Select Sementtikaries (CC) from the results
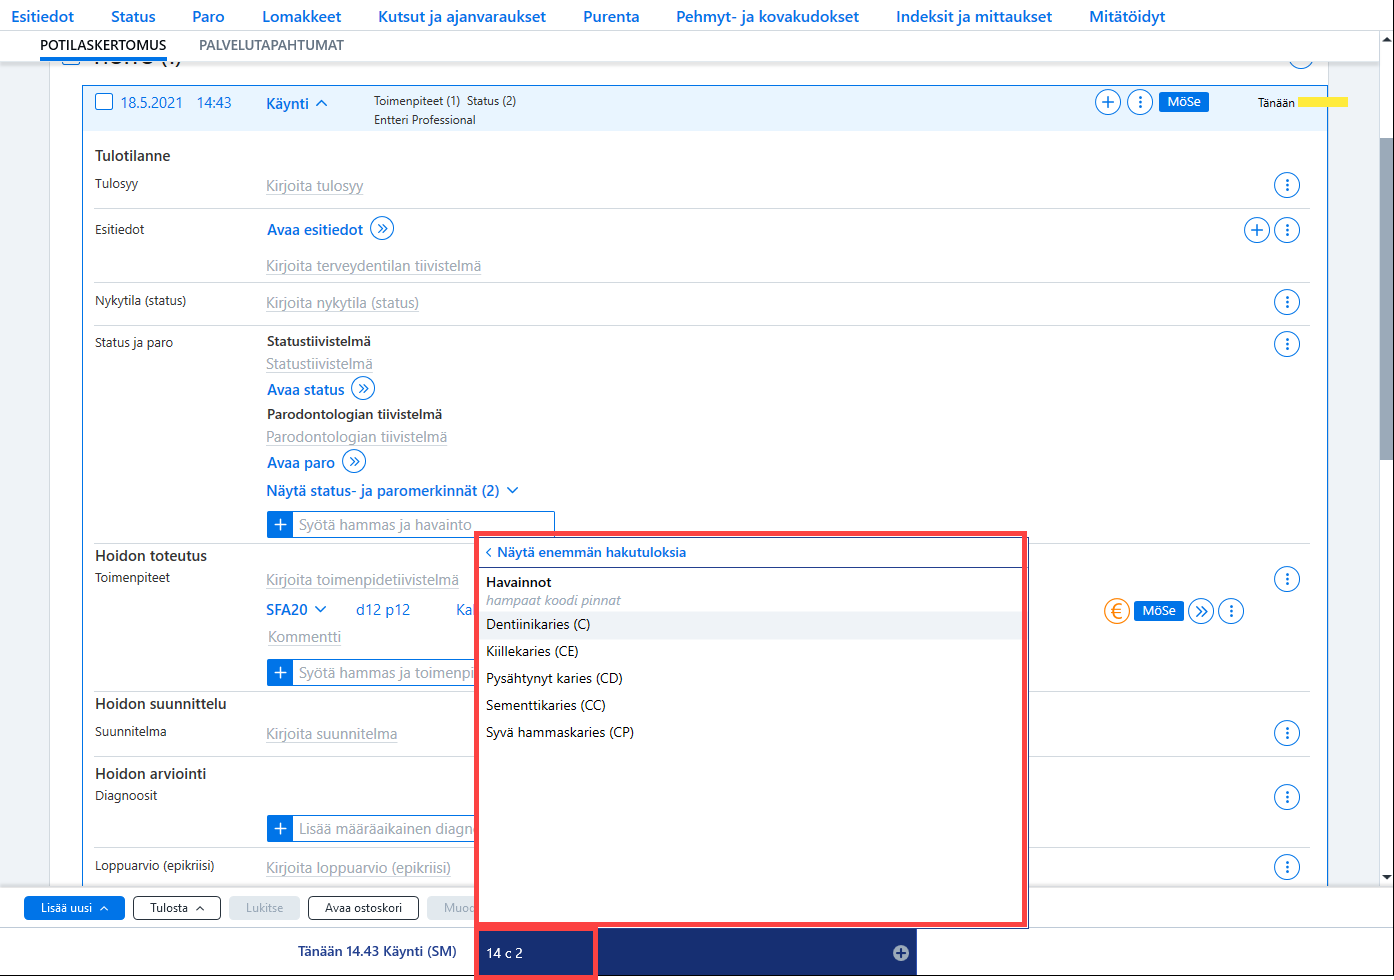Screen dimensions: 1394x980 750,706
